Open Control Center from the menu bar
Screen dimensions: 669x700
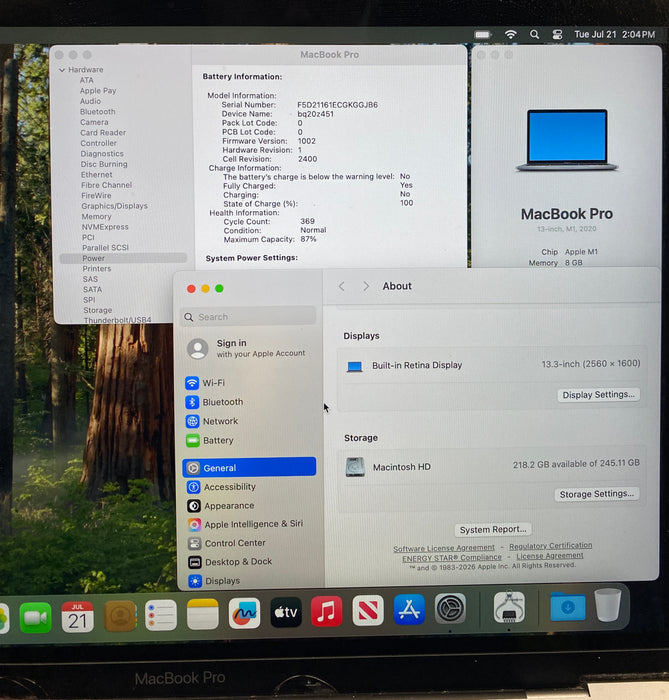click(557, 34)
